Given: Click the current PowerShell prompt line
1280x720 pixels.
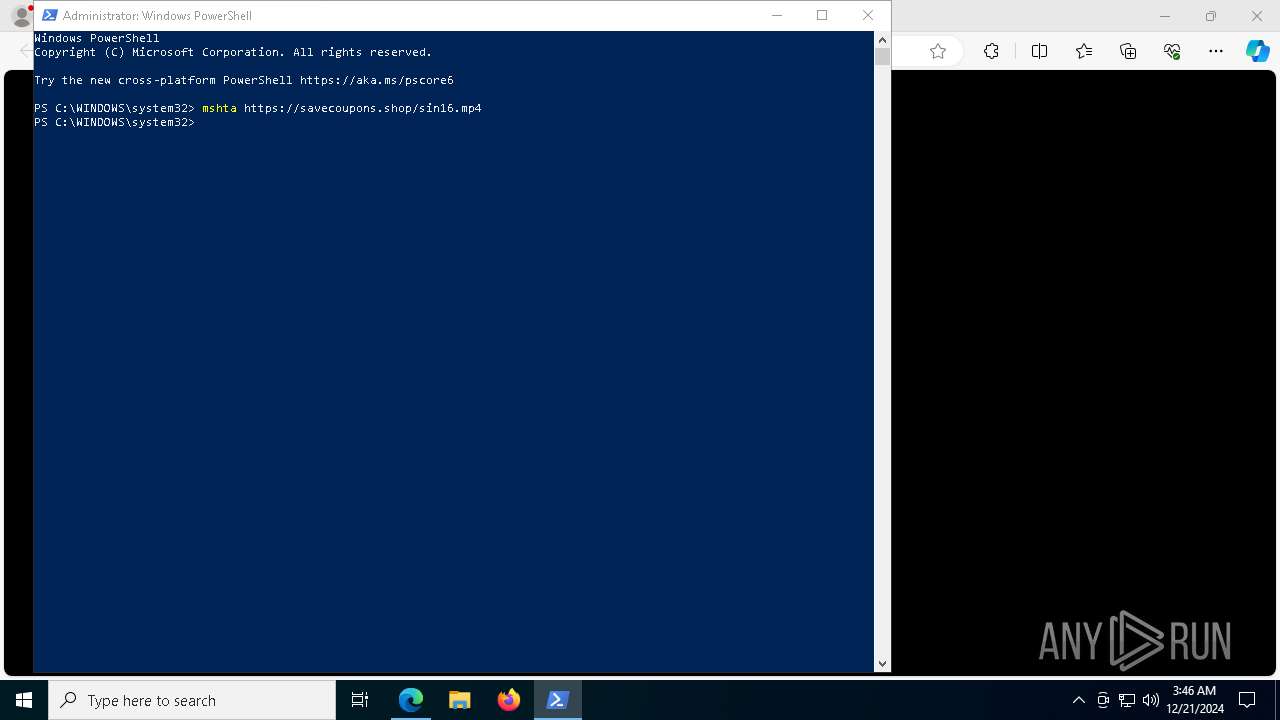Looking at the screenshot, I should (114, 122).
